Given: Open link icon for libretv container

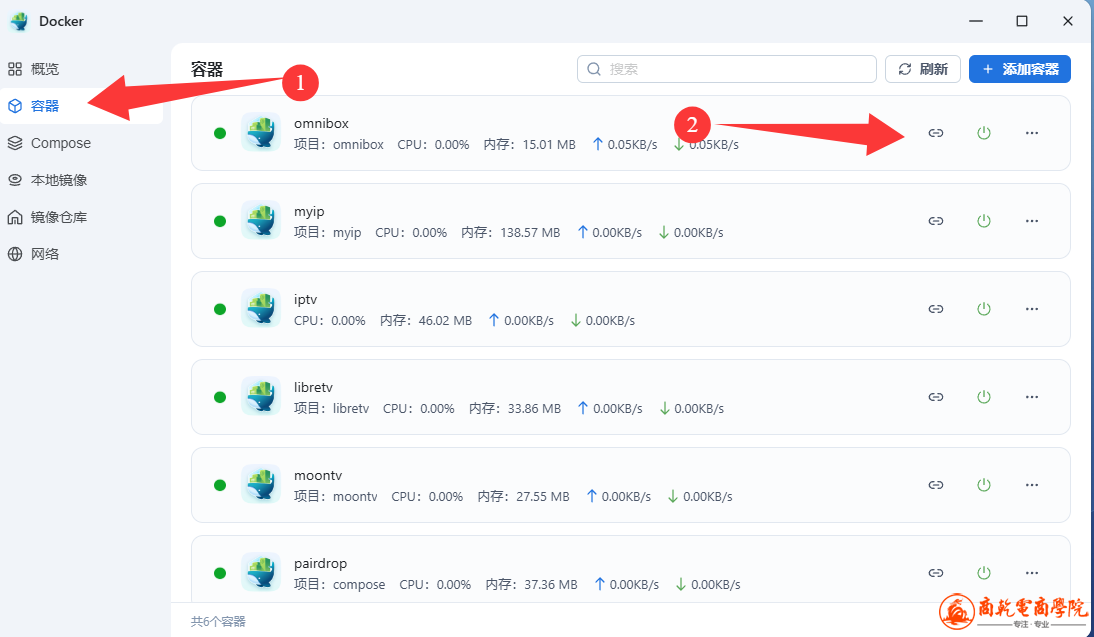Looking at the screenshot, I should click(936, 397).
